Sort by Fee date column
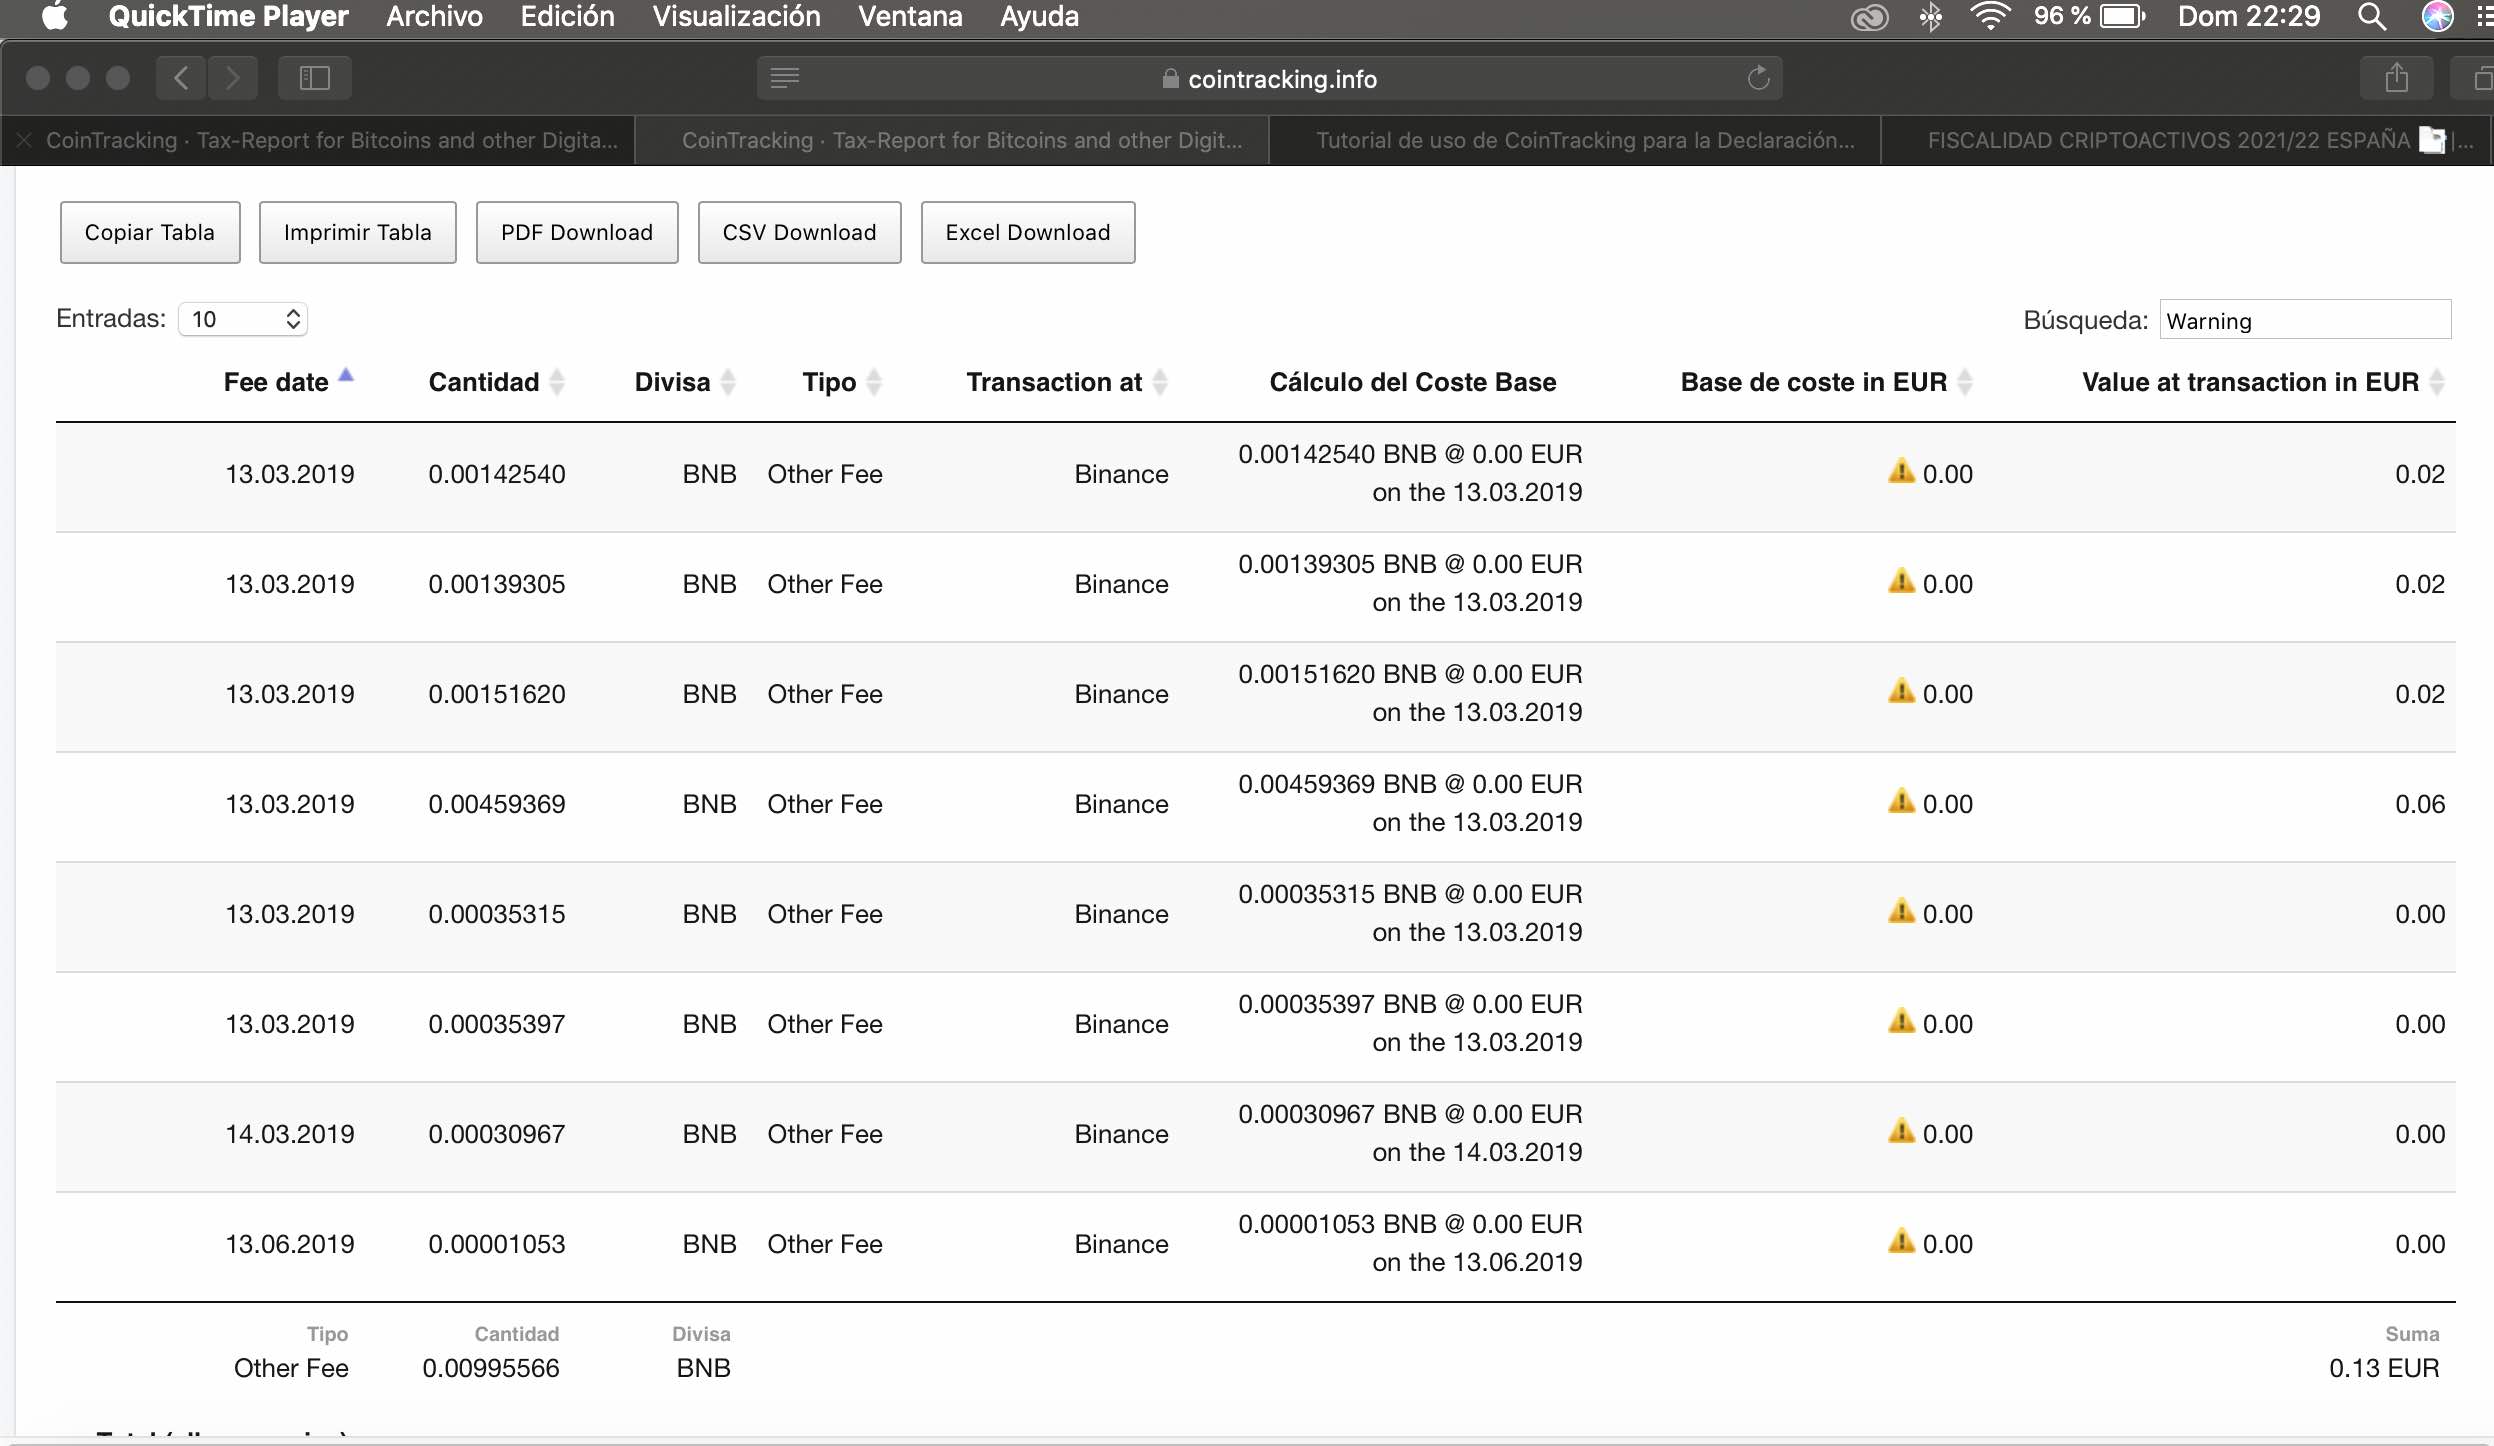The height and width of the screenshot is (1446, 2494). point(288,381)
